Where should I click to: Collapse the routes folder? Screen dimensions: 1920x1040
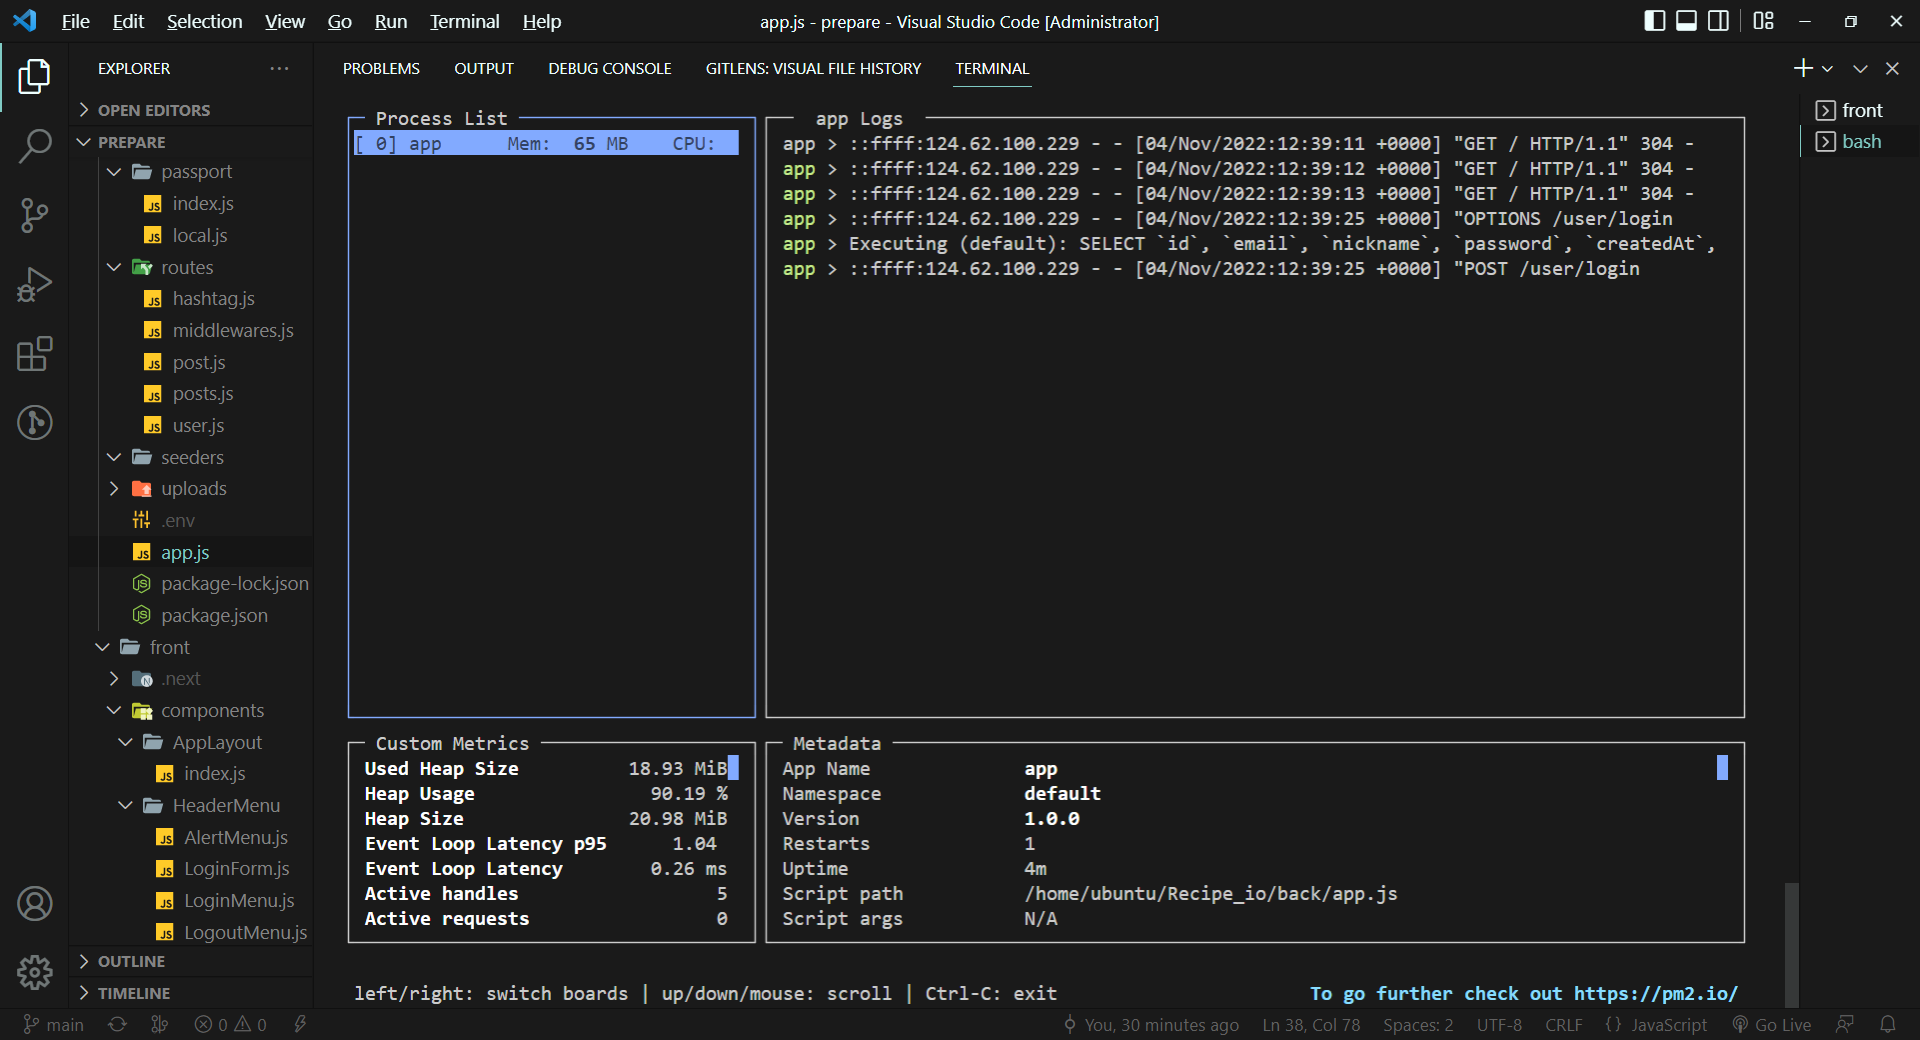[x=191, y=267]
